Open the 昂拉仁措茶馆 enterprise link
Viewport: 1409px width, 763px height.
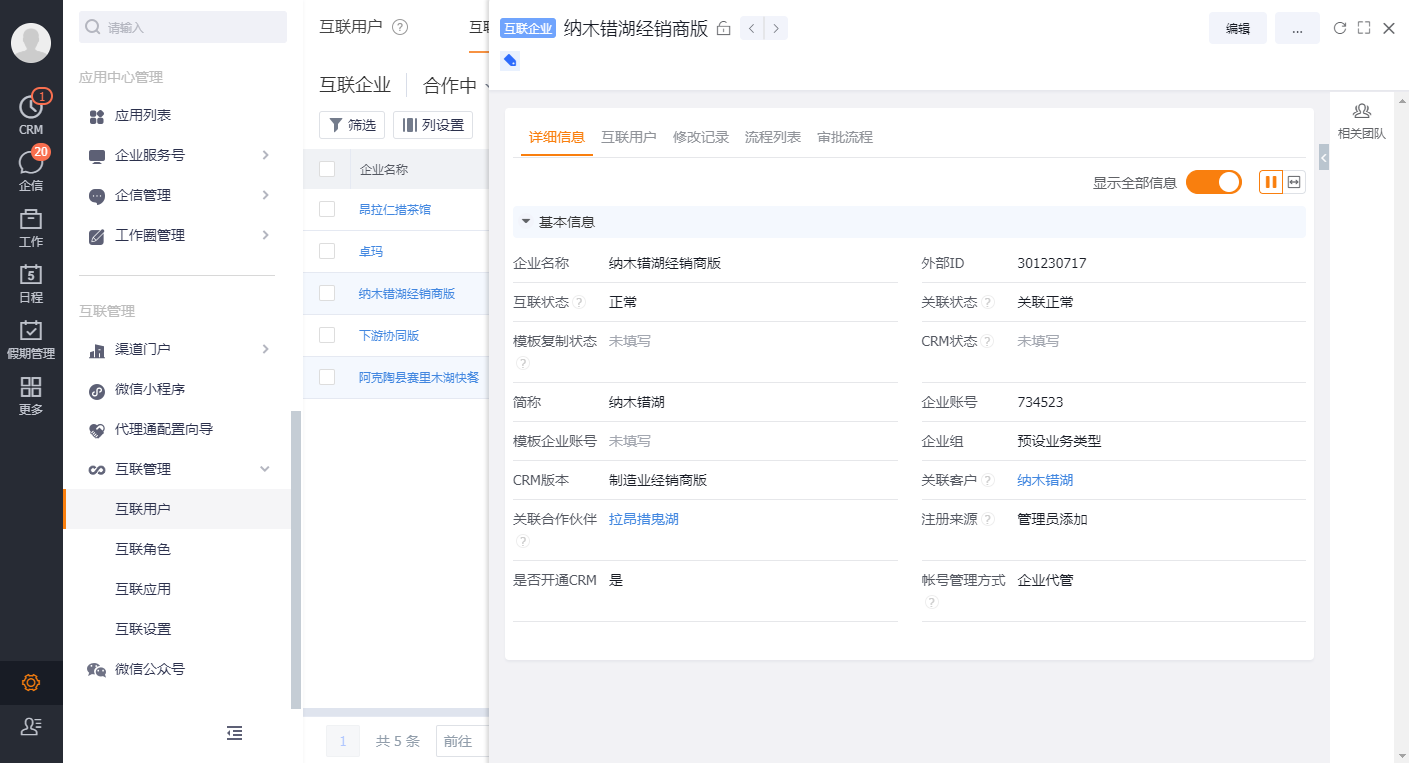click(x=395, y=209)
